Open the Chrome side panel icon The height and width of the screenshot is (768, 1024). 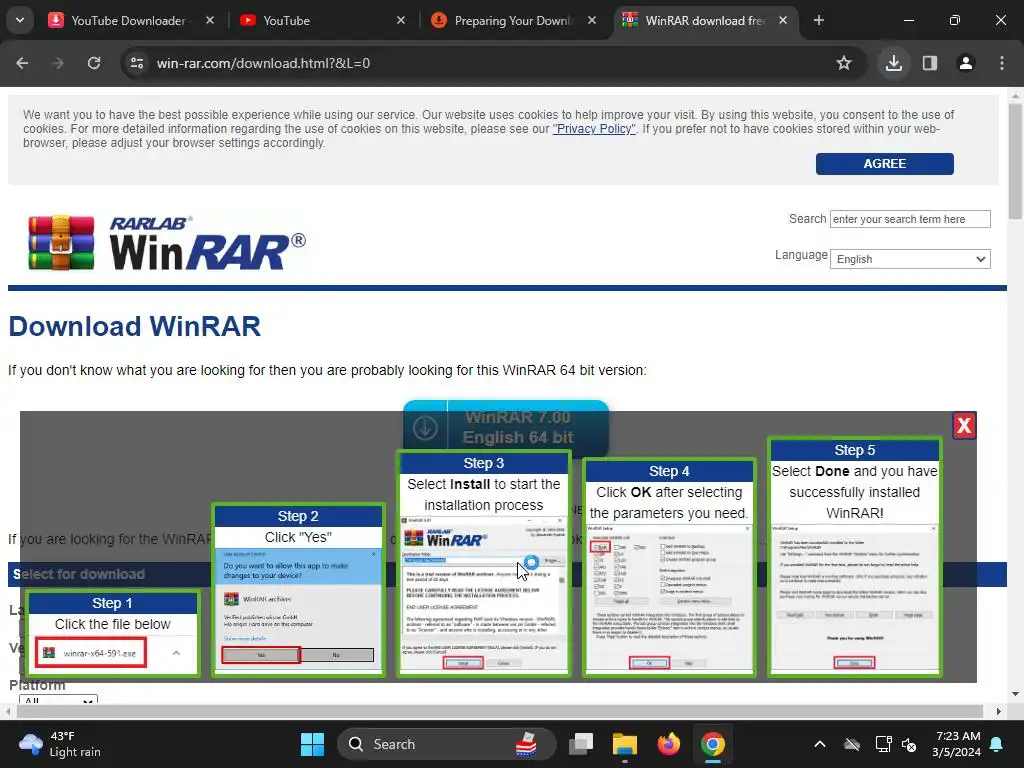coord(930,63)
